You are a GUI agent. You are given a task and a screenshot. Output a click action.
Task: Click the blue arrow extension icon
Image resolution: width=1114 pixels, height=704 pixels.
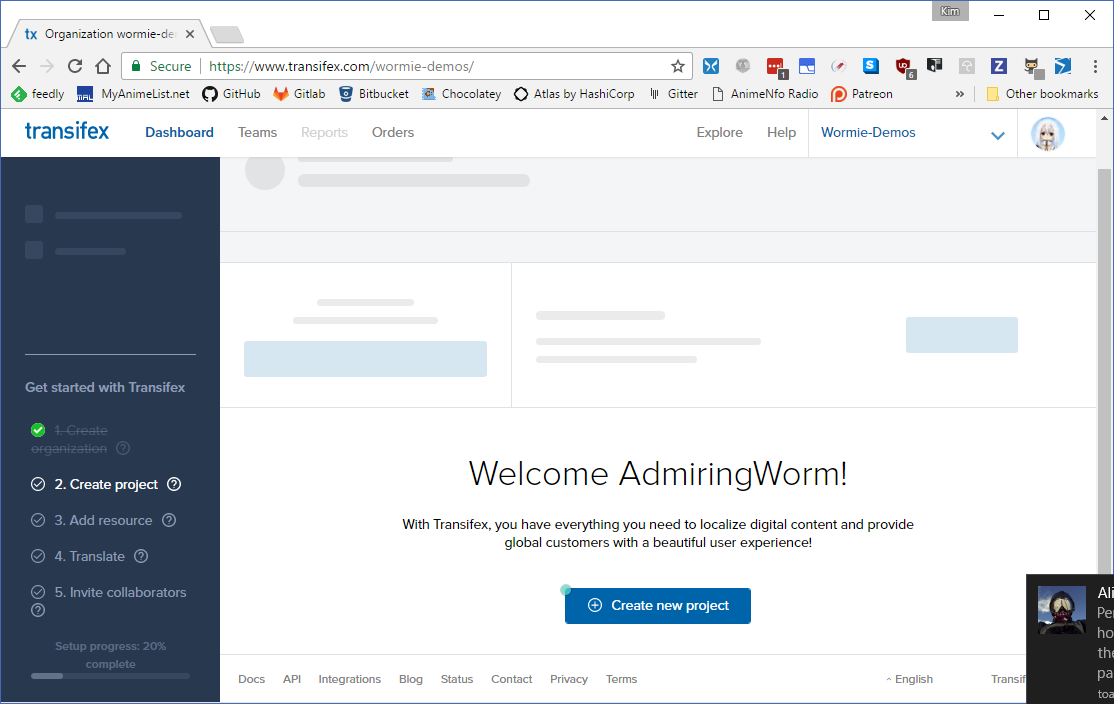pos(1063,66)
